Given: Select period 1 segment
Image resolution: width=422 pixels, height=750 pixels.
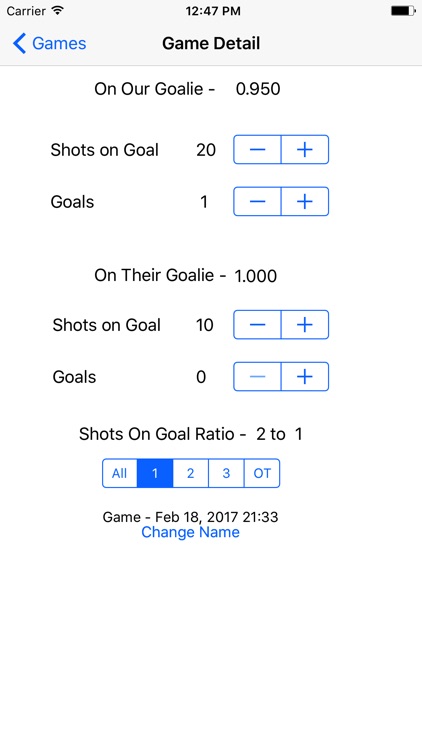Looking at the screenshot, I should [155, 474].
